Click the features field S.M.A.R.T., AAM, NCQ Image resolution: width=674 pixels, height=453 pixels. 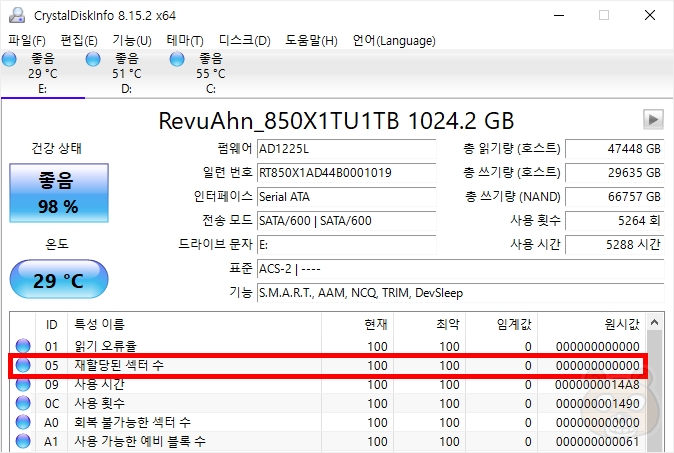point(460,293)
